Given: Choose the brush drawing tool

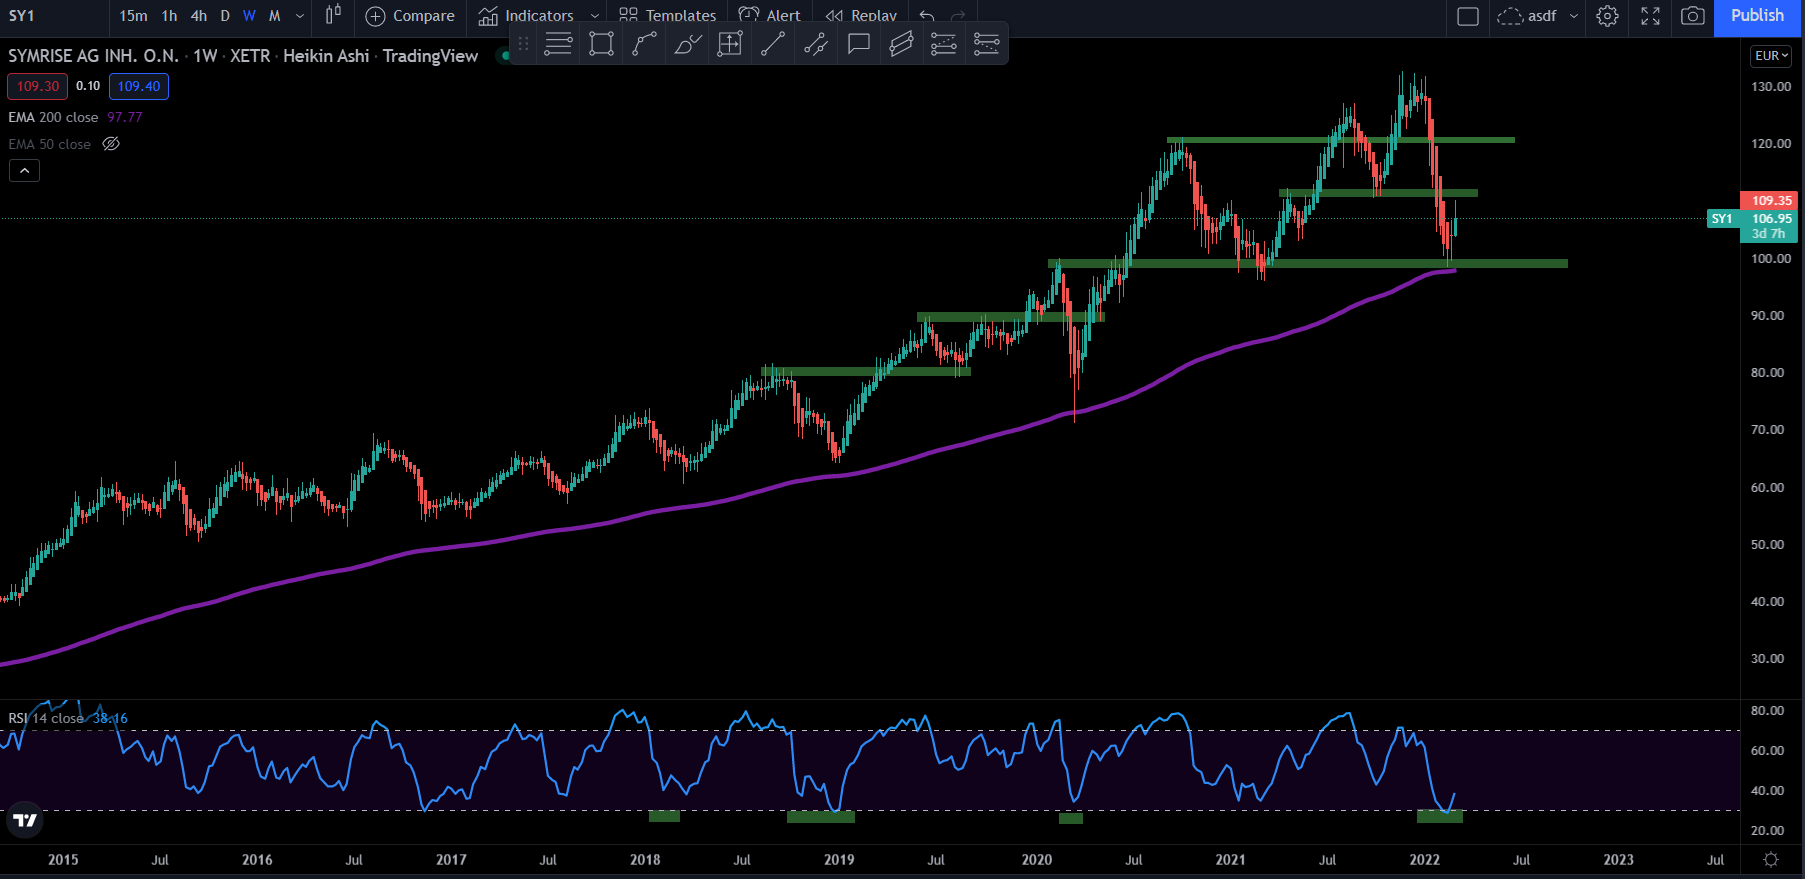Looking at the screenshot, I should click(687, 44).
